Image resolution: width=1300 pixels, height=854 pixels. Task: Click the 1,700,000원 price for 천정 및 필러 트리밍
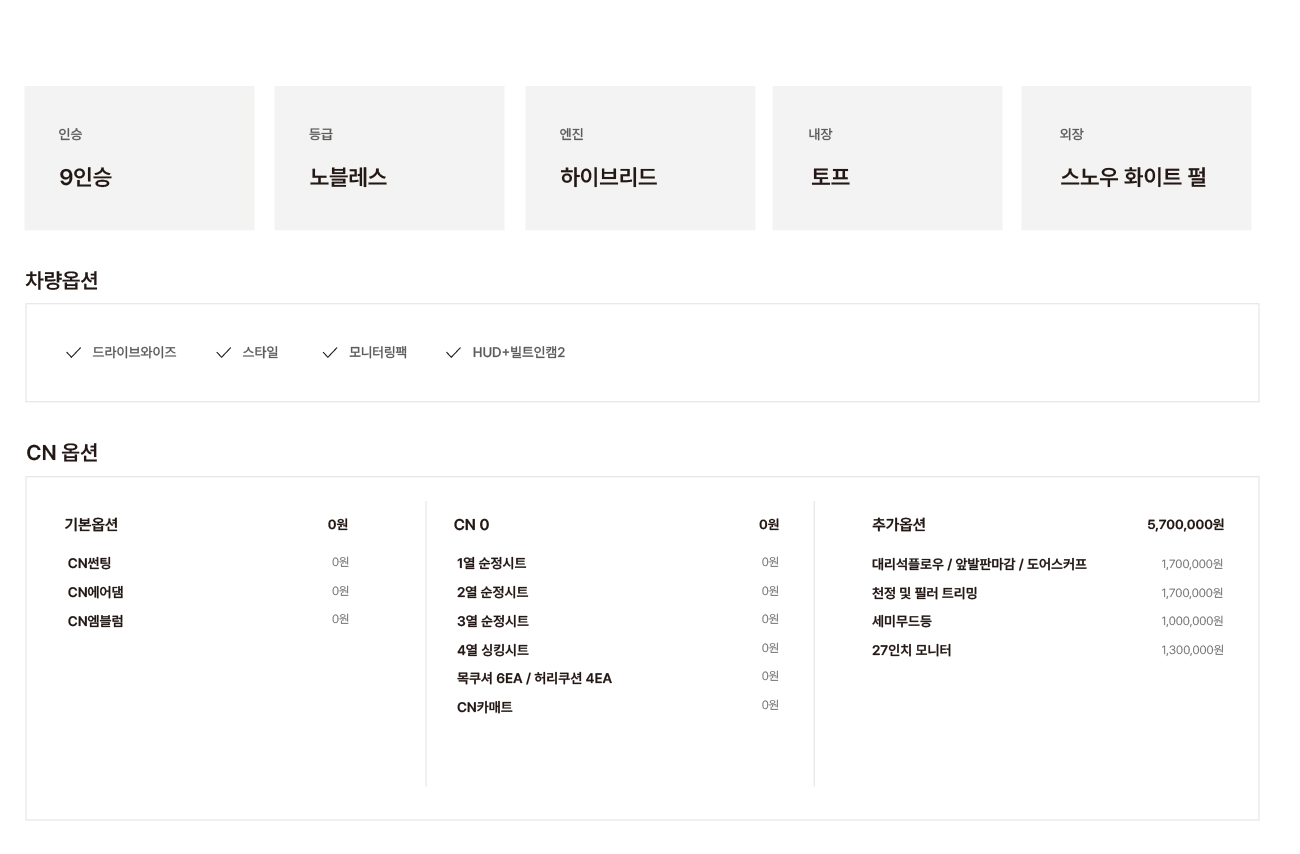point(1192,593)
